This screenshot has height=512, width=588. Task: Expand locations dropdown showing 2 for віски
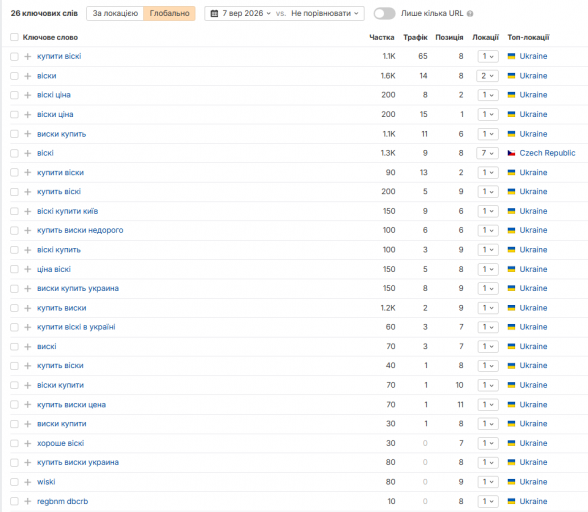[488, 76]
